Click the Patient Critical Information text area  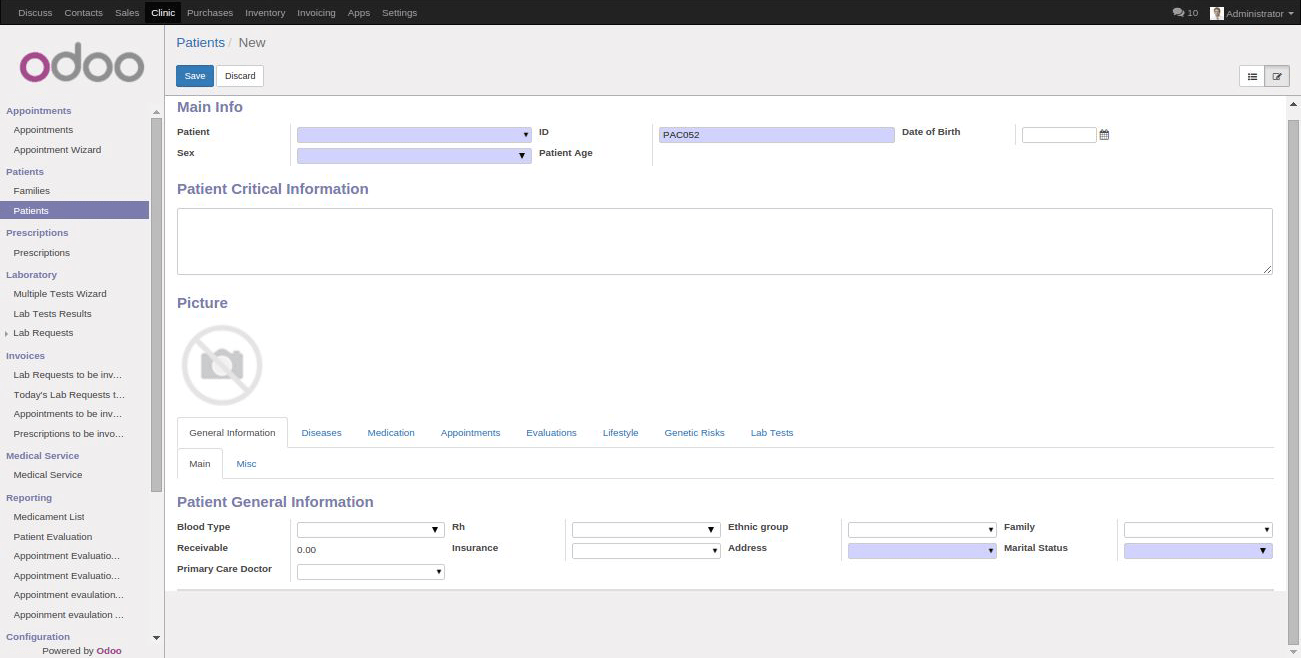[725, 241]
